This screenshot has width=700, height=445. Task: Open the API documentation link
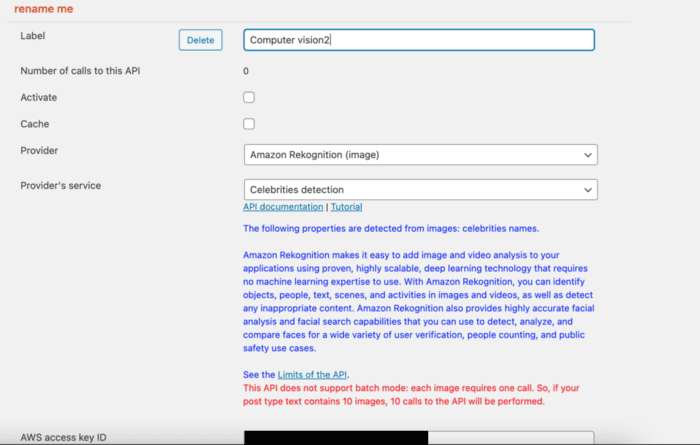tap(283, 207)
